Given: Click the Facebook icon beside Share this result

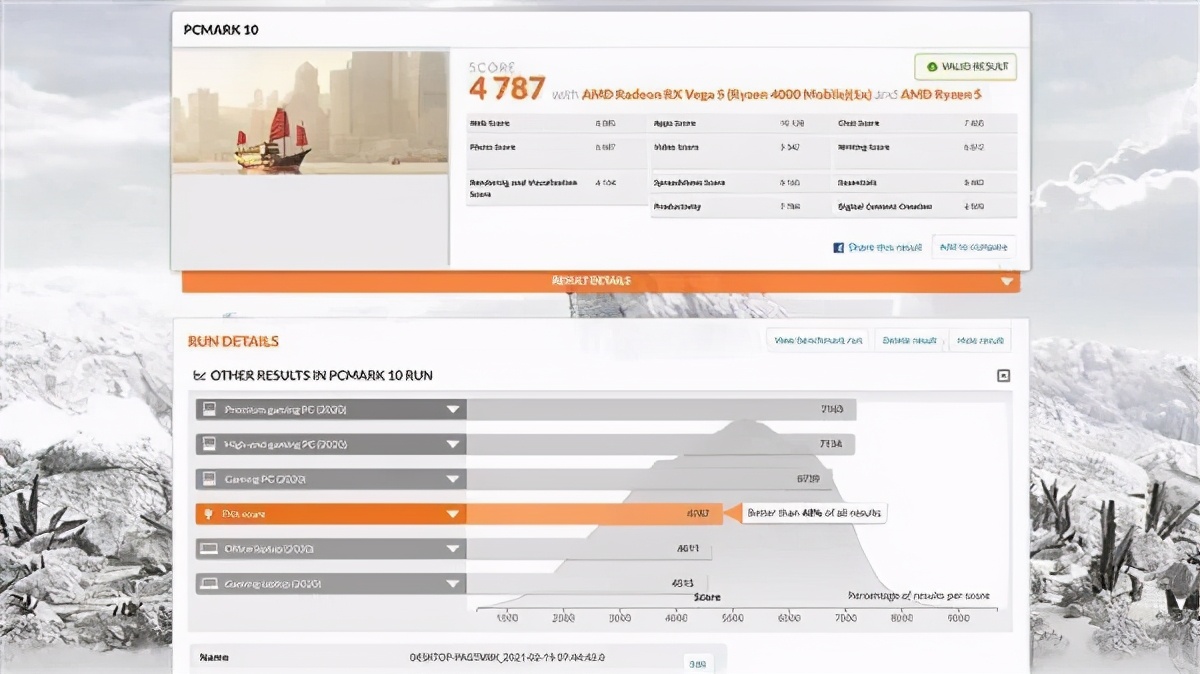Looking at the screenshot, I should pyautogui.click(x=839, y=247).
